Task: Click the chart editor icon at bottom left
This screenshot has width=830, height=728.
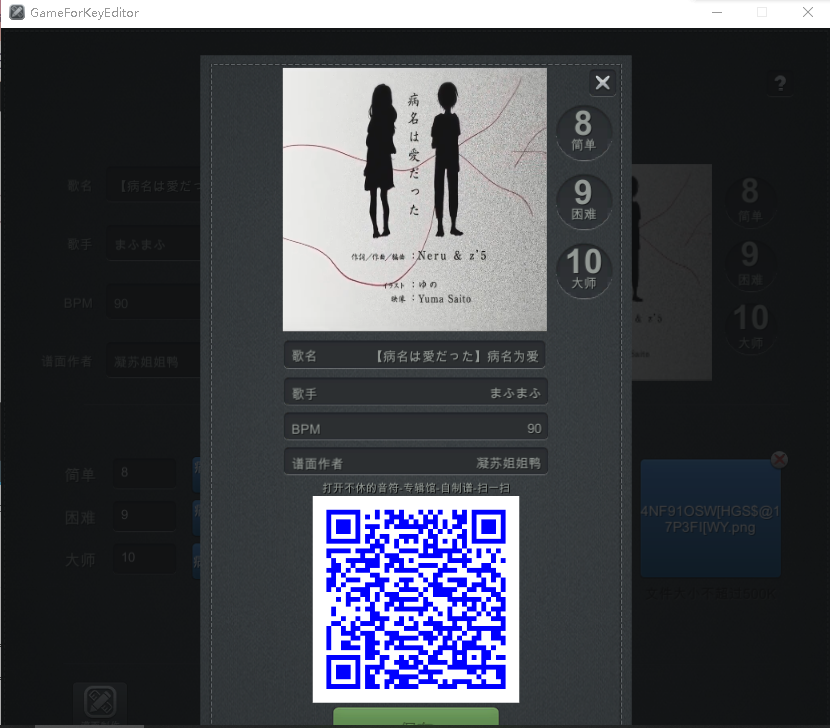Action: (x=100, y=702)
